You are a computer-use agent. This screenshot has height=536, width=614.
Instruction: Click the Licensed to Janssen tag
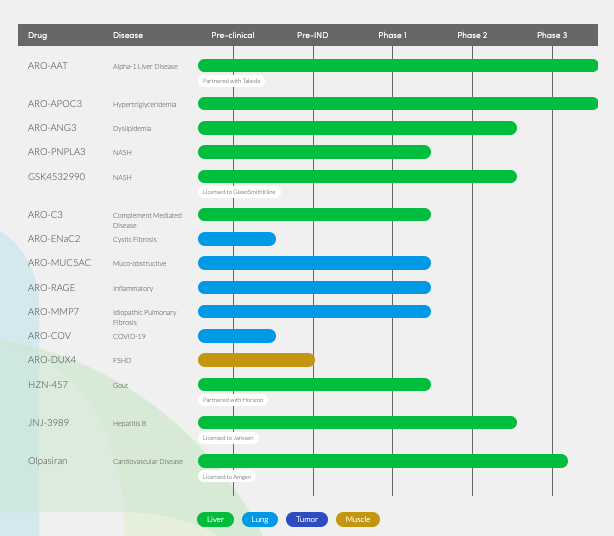click(x=228, y=438)
